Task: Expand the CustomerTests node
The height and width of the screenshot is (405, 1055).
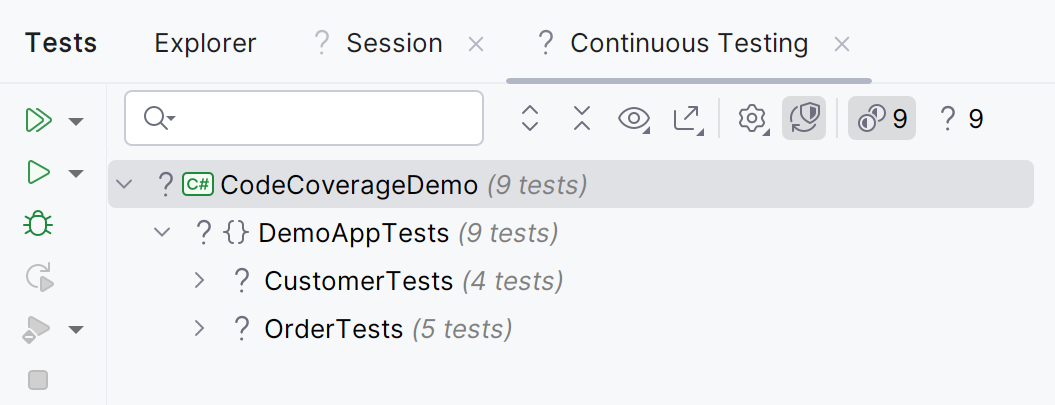Action: click(199, 281)
